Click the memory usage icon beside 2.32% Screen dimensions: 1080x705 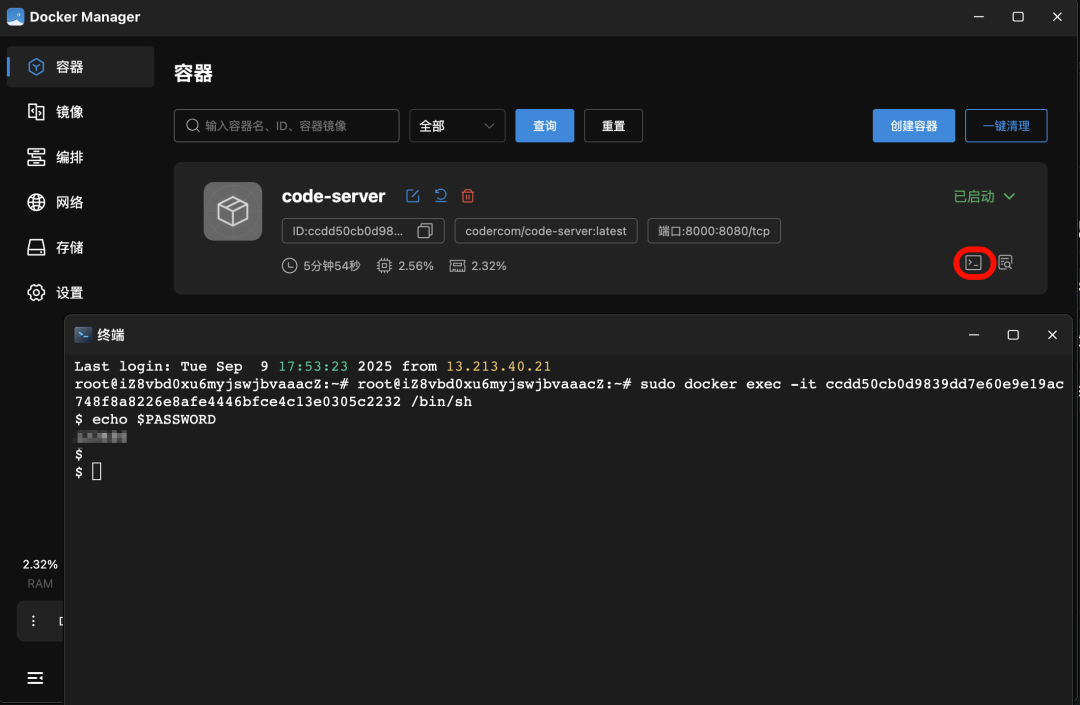pos(457,266)
